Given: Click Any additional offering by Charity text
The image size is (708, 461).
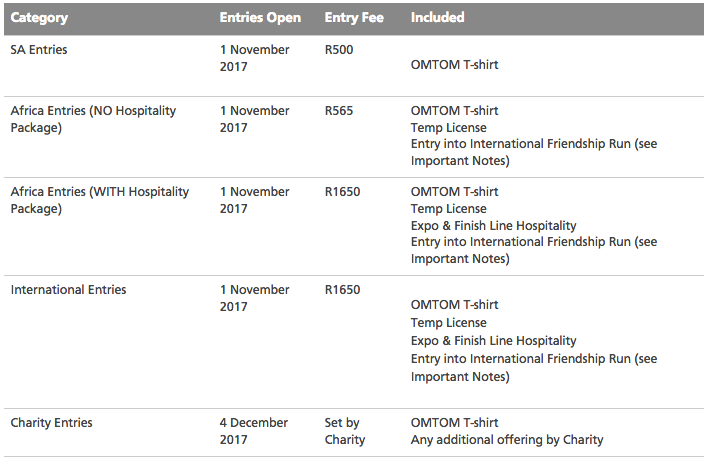Looking at the screenshot, I should (x=507, y=440).
